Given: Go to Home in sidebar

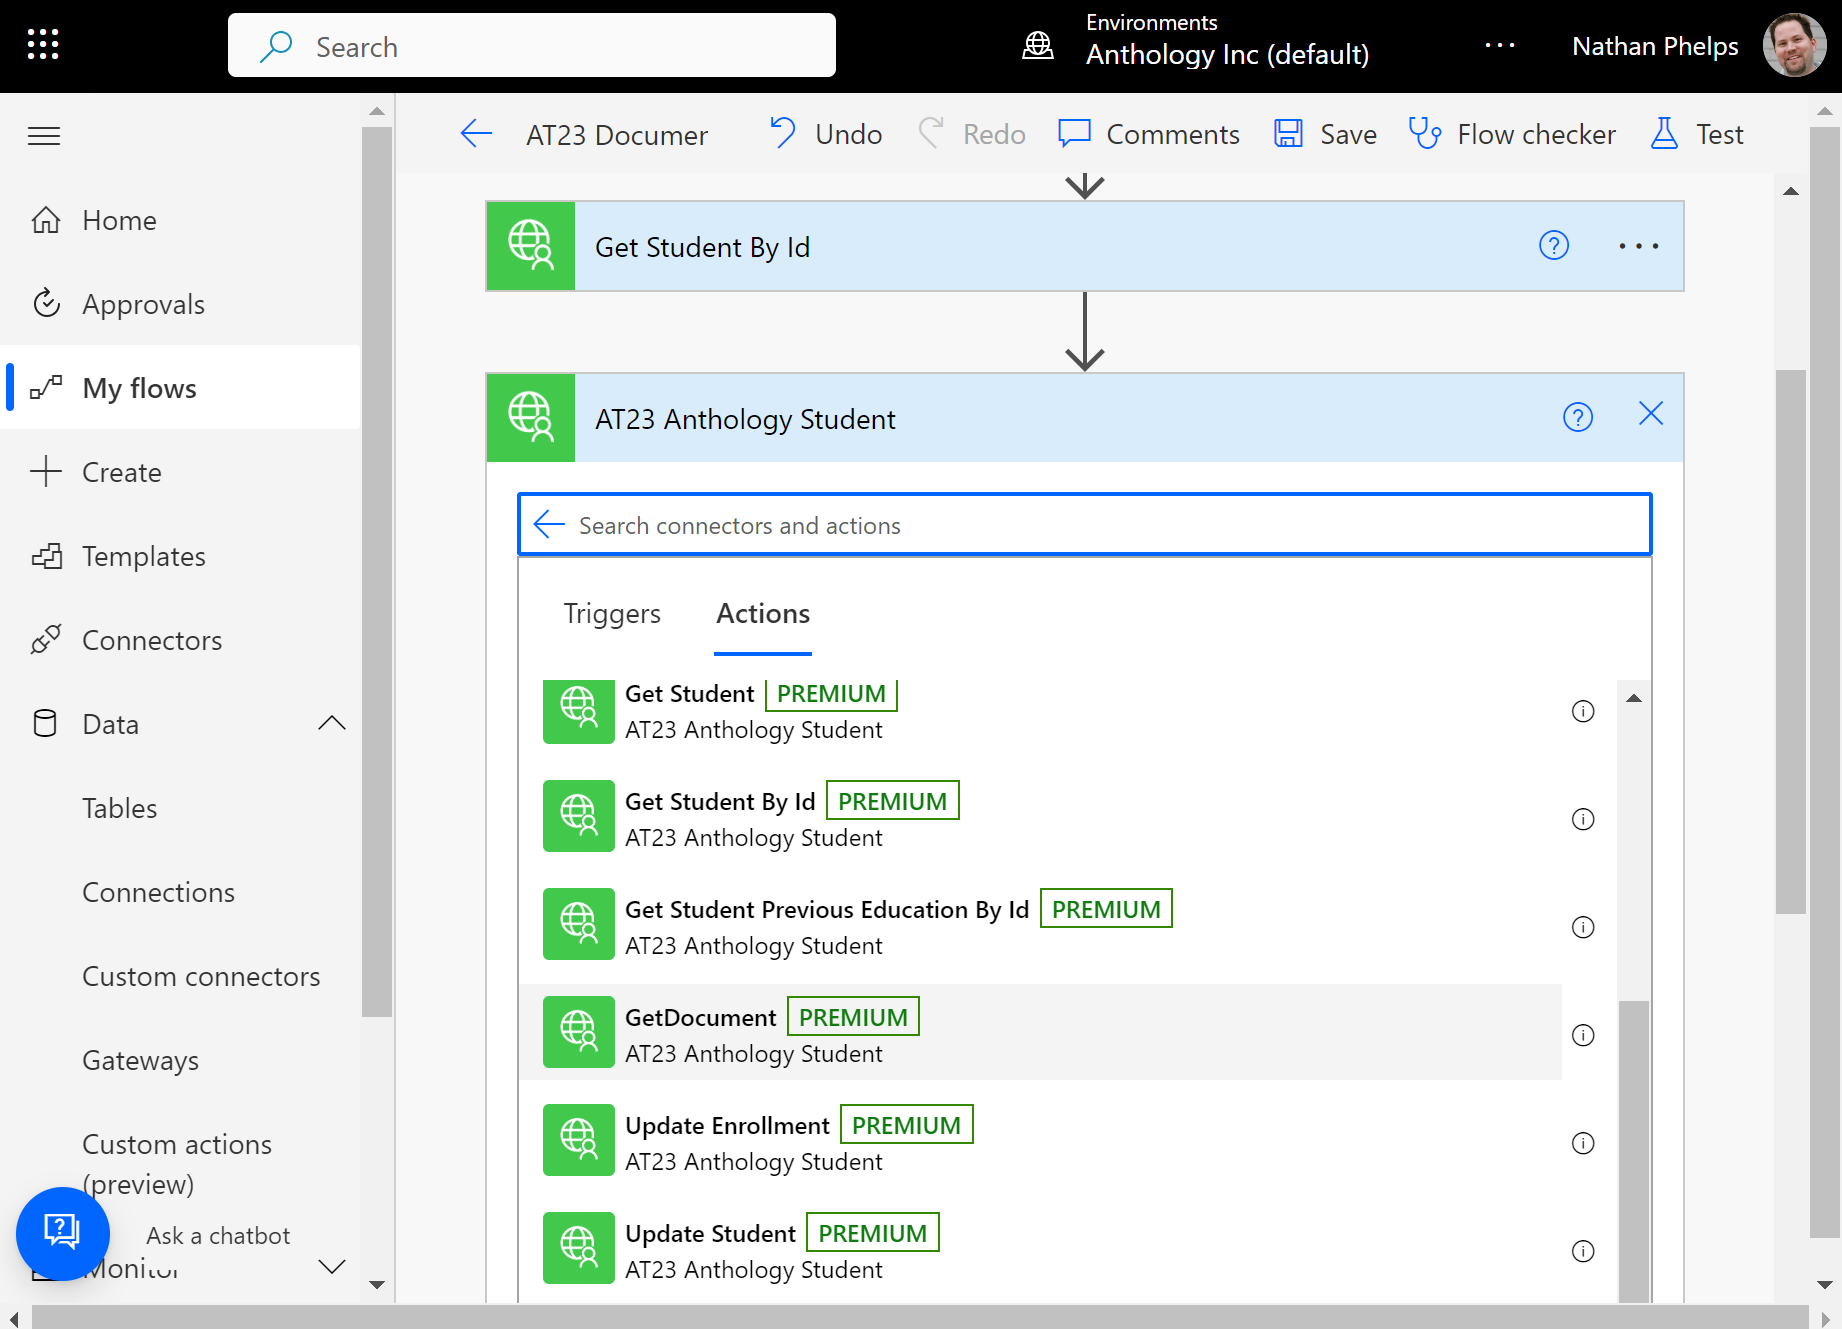Looking at the screenshot, I should click(x=180, y=220).
